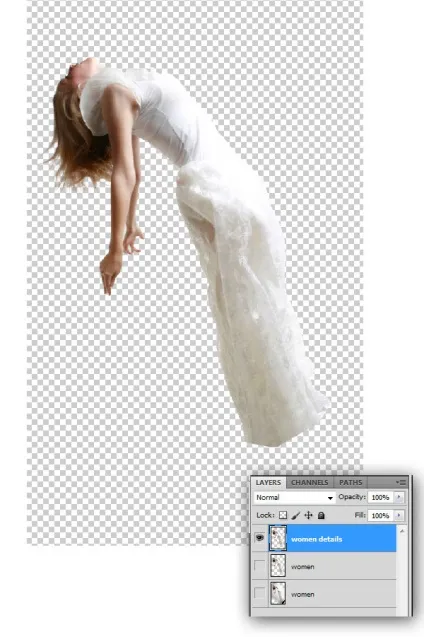Enable lock image pixels brush icon

click(x=296, y=515)
